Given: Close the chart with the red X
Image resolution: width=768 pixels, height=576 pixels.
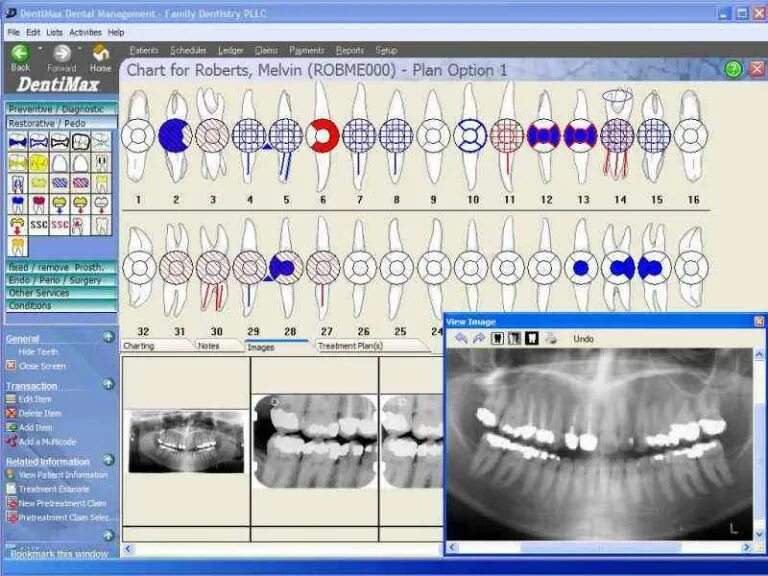Looking at the screenshot, I should [x=757, y=69].
